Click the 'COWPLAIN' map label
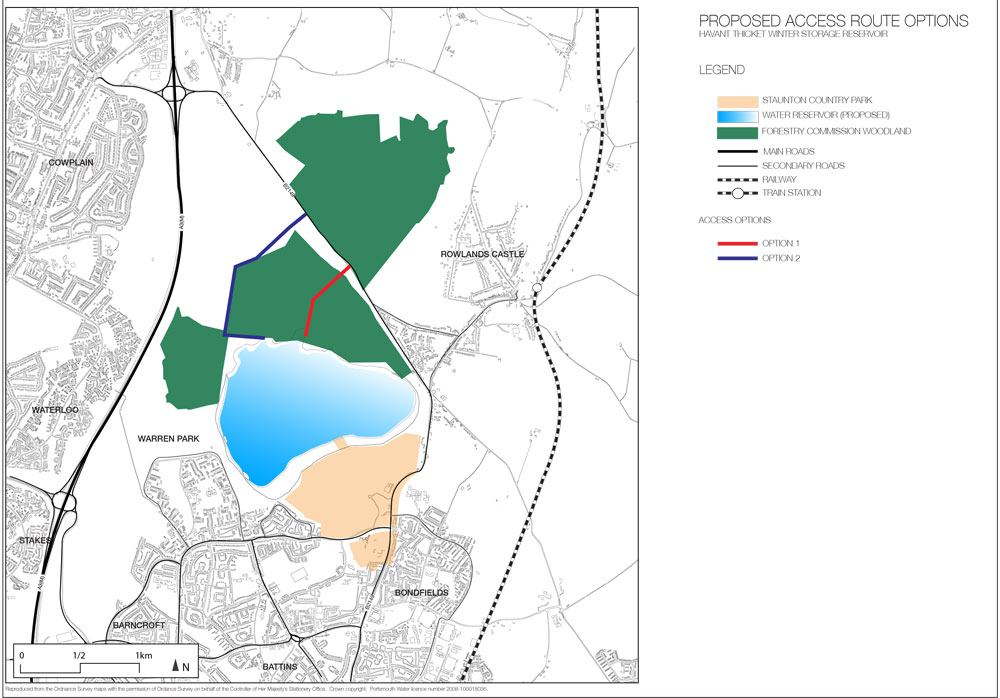The height and width of the screenshot is (698, 1000). [71, 163]
